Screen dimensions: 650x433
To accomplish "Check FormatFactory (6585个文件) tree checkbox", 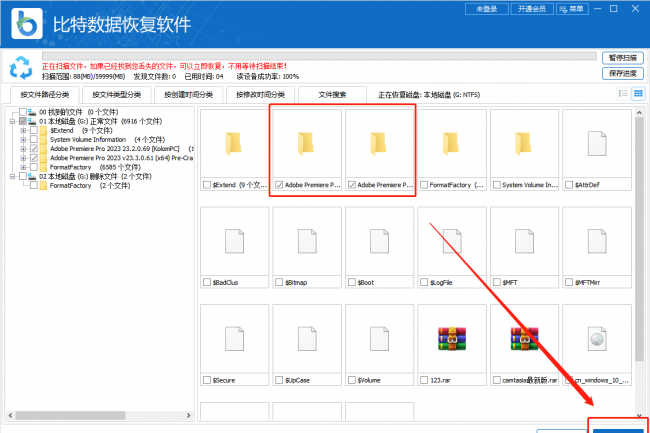I will coord(34,167).
